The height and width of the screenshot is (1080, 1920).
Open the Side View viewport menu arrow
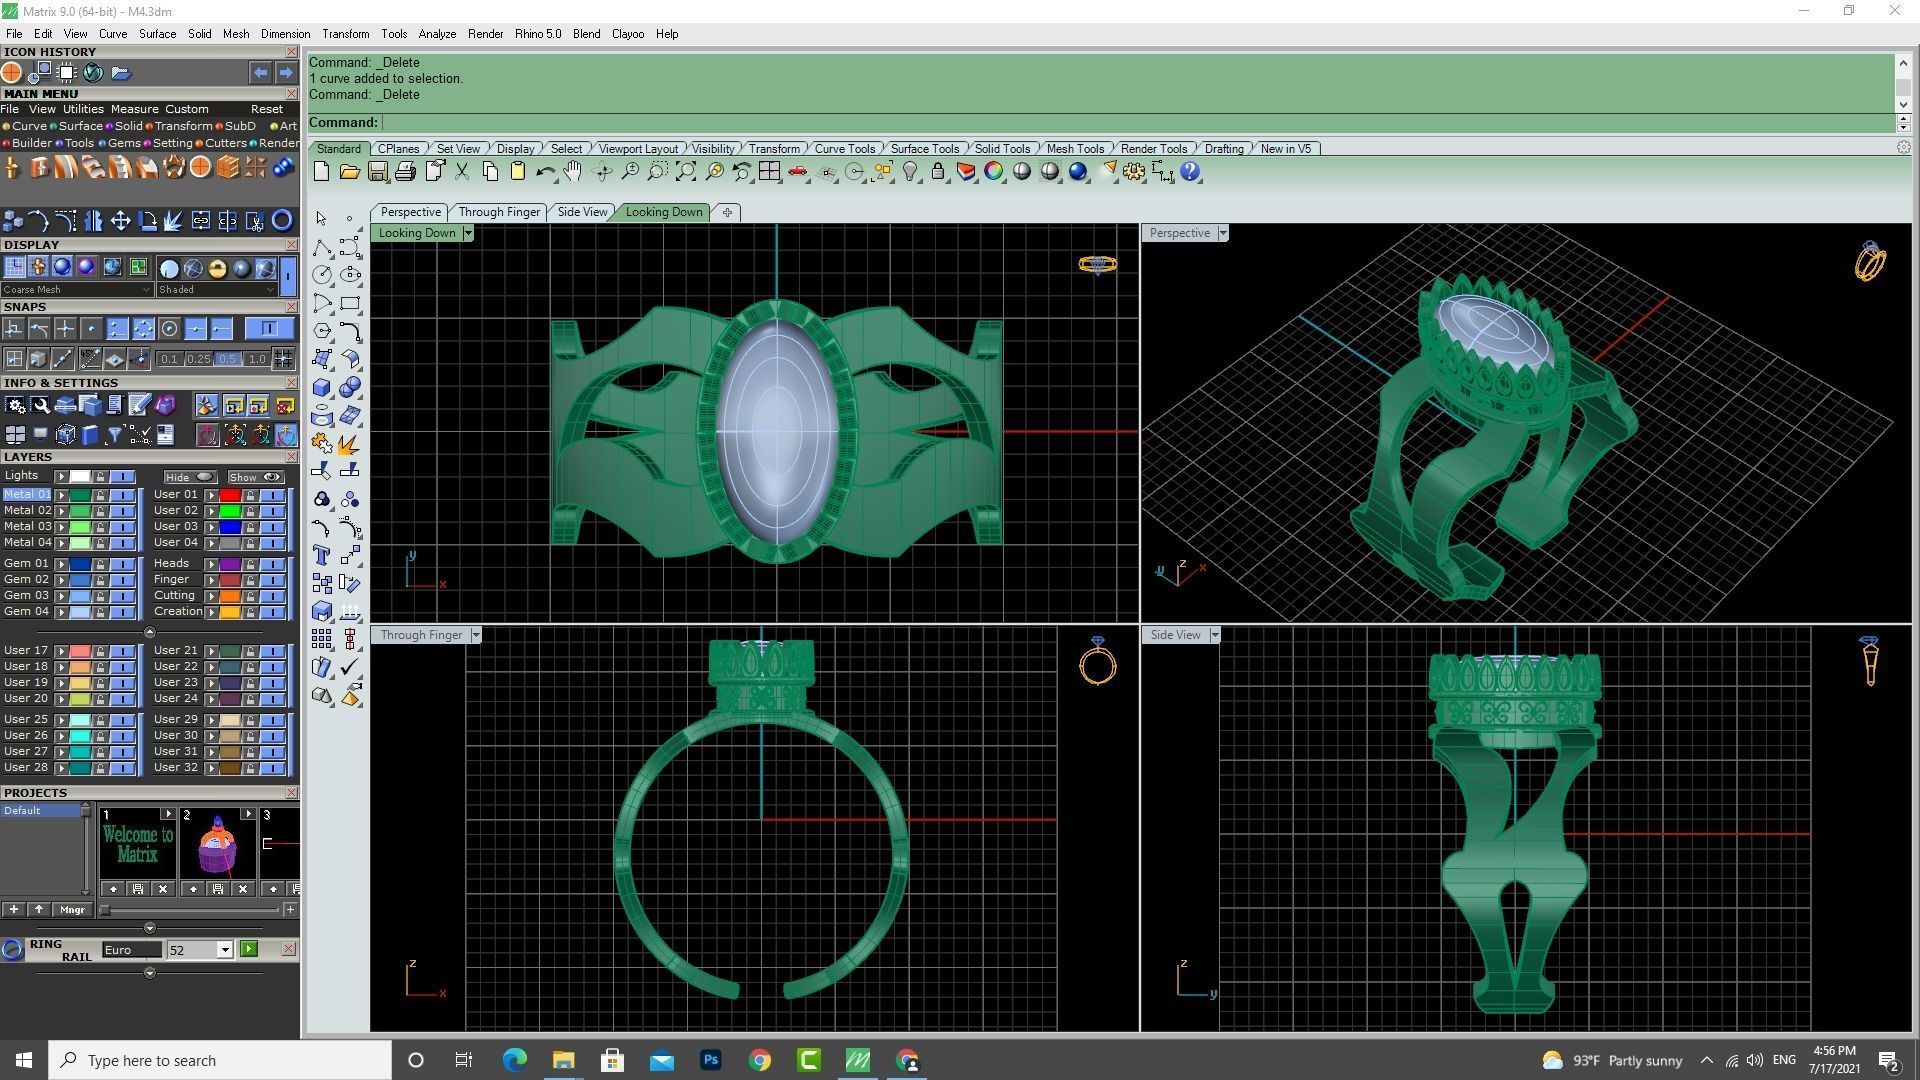(1215, 635)
